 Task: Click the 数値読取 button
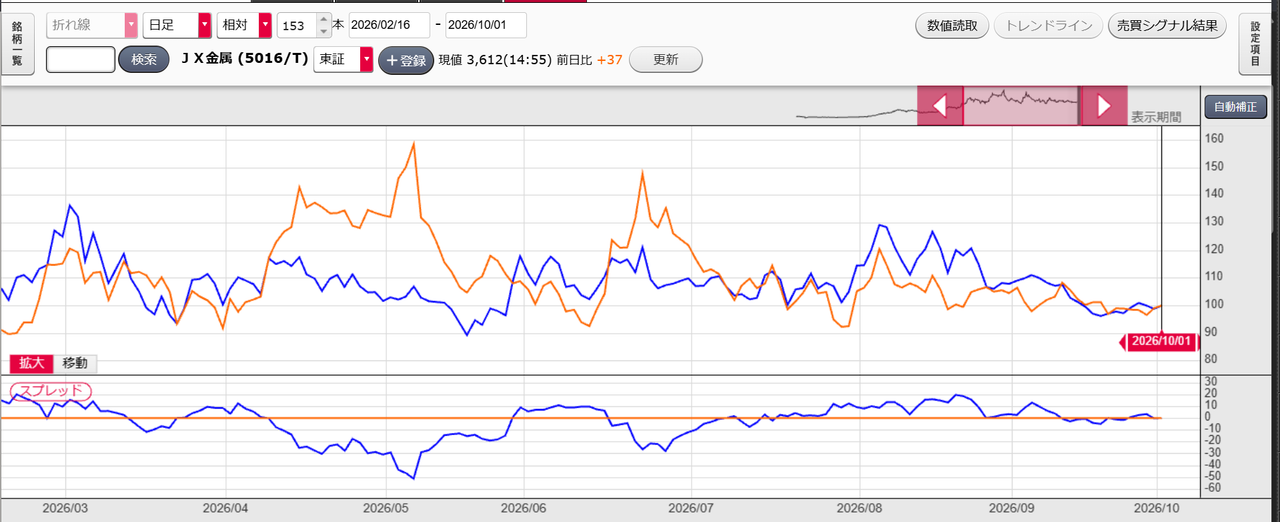click(x=952, y=26)
